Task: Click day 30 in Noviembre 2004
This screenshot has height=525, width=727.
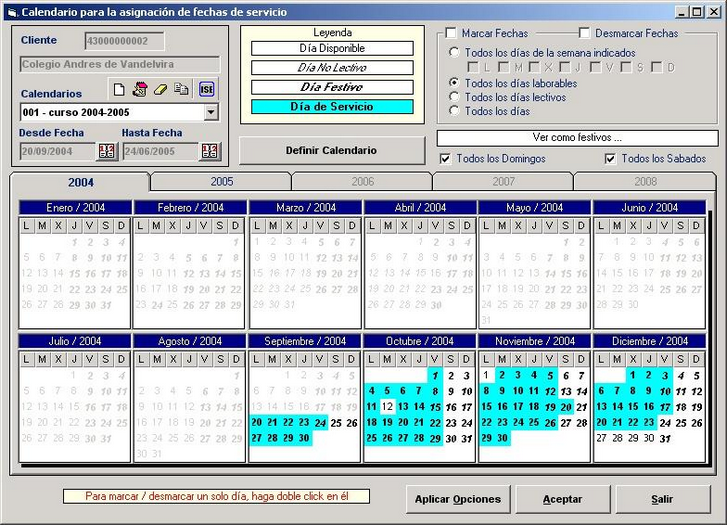Action: (502, 438)
